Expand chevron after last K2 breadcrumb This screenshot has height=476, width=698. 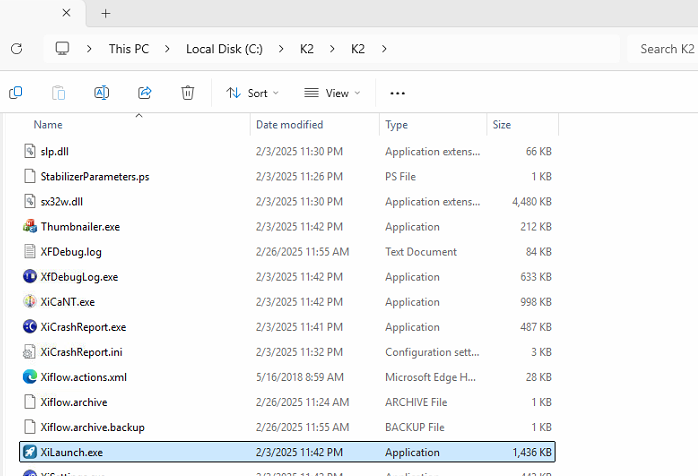(384, 49)
